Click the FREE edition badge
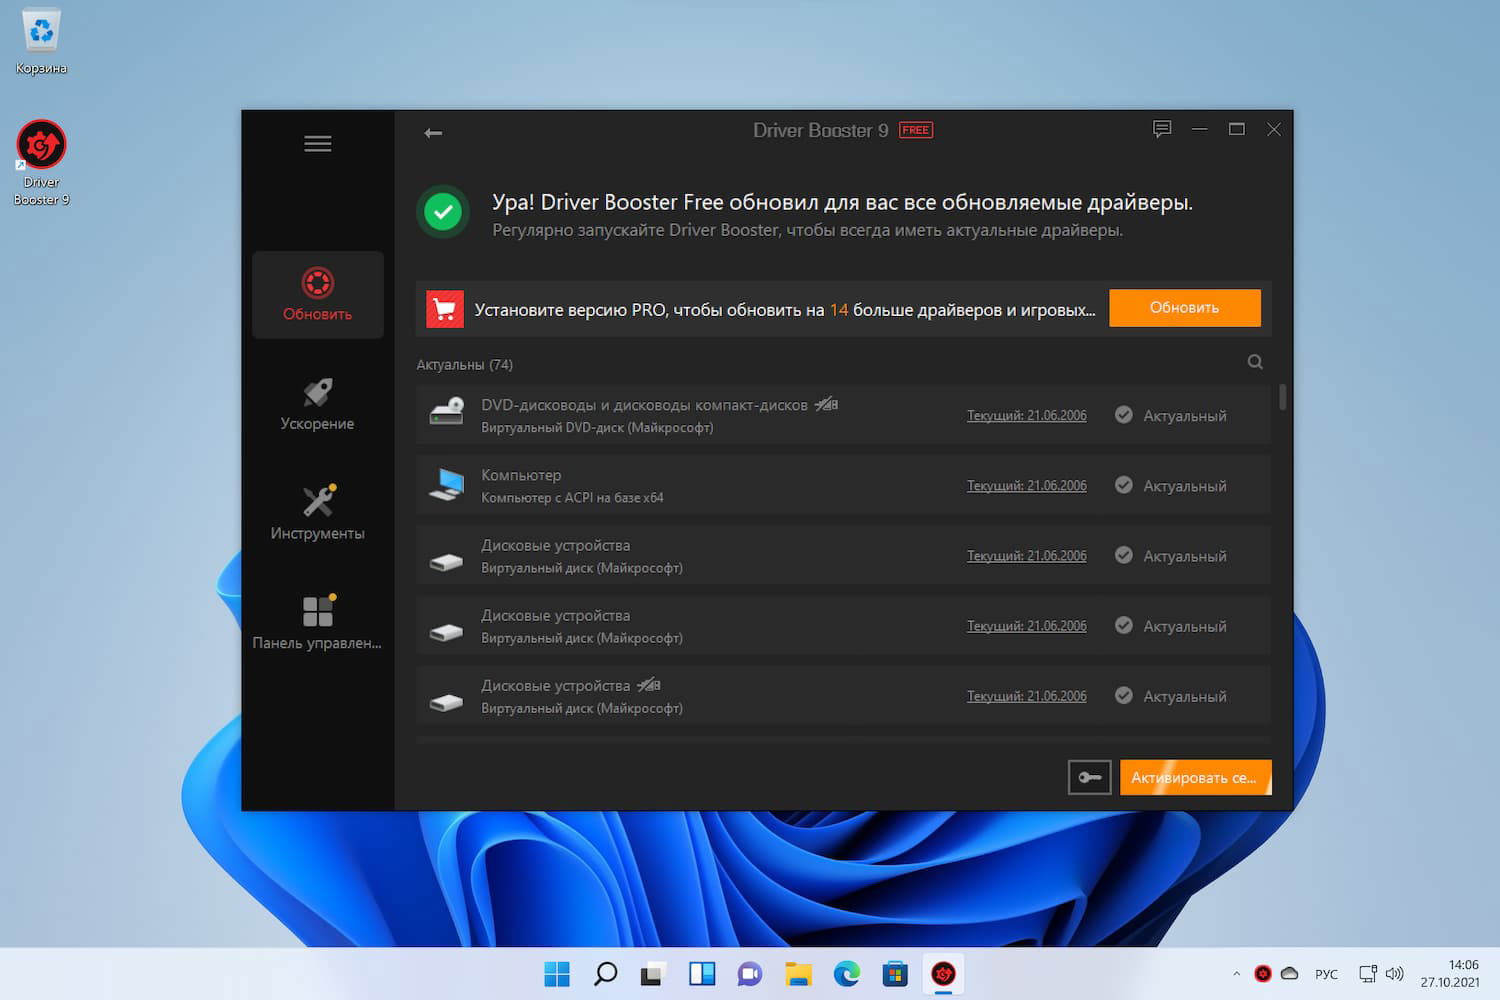The image size is (1500, 1000). point(916,130)
